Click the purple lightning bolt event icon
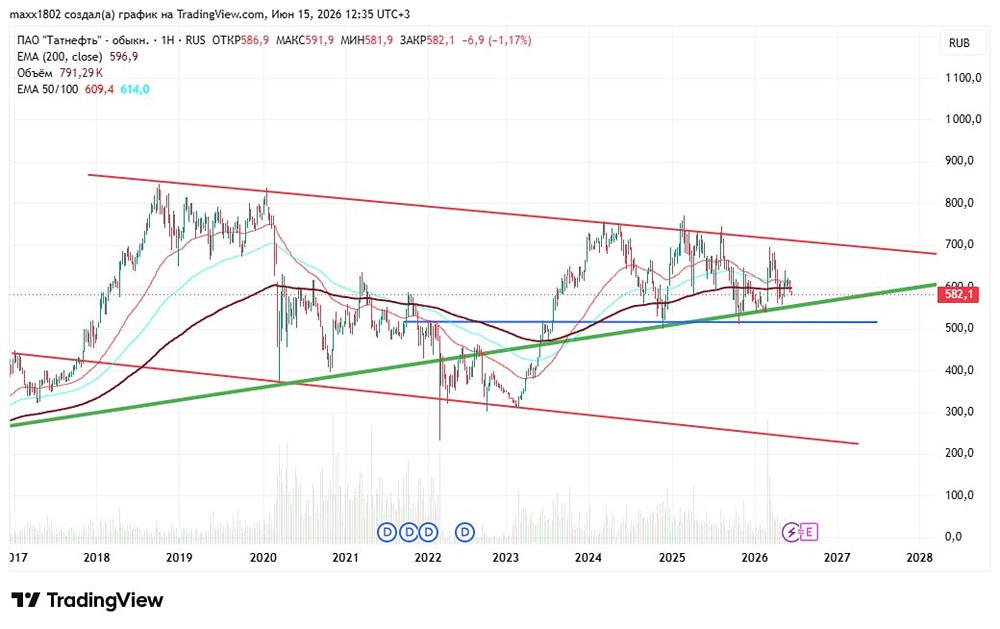The width and height of the screenshot is (1000, 629). pyautogui.click(x=791, y=531)
